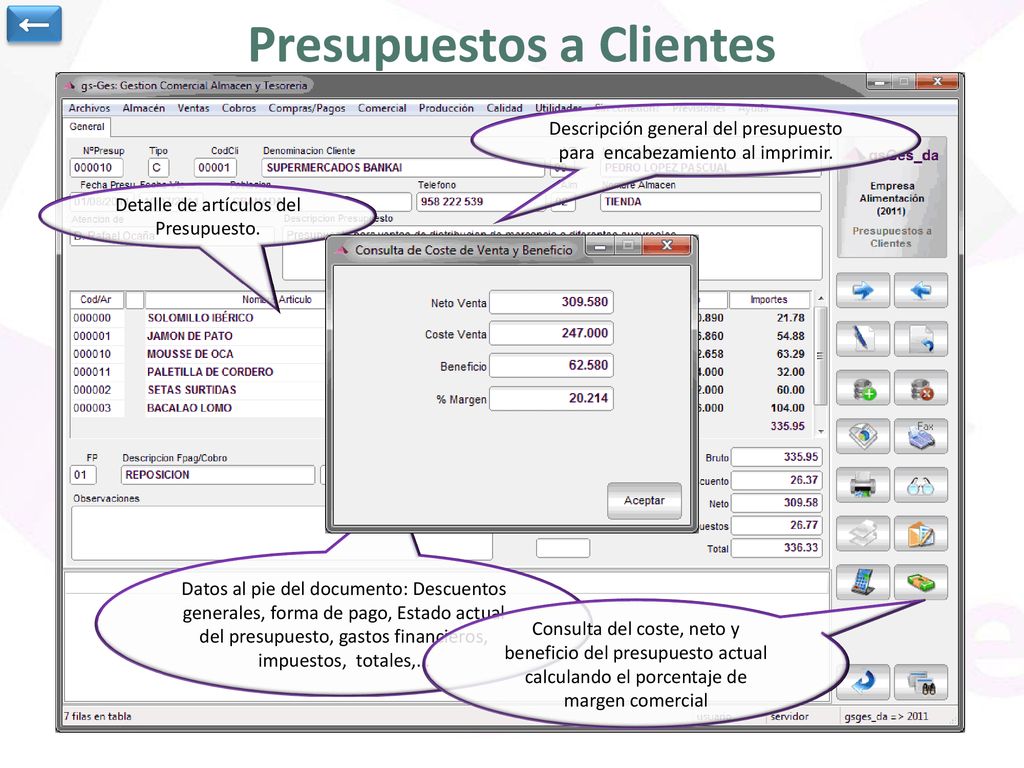
Task: Click the Coste Venta value 247.000
Action: coord(551,333)
